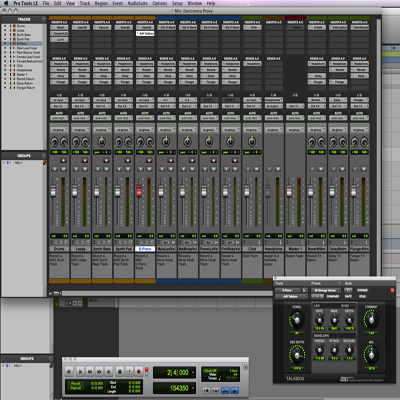Open the AIR Talkbox insert on E-Piano

145,33
